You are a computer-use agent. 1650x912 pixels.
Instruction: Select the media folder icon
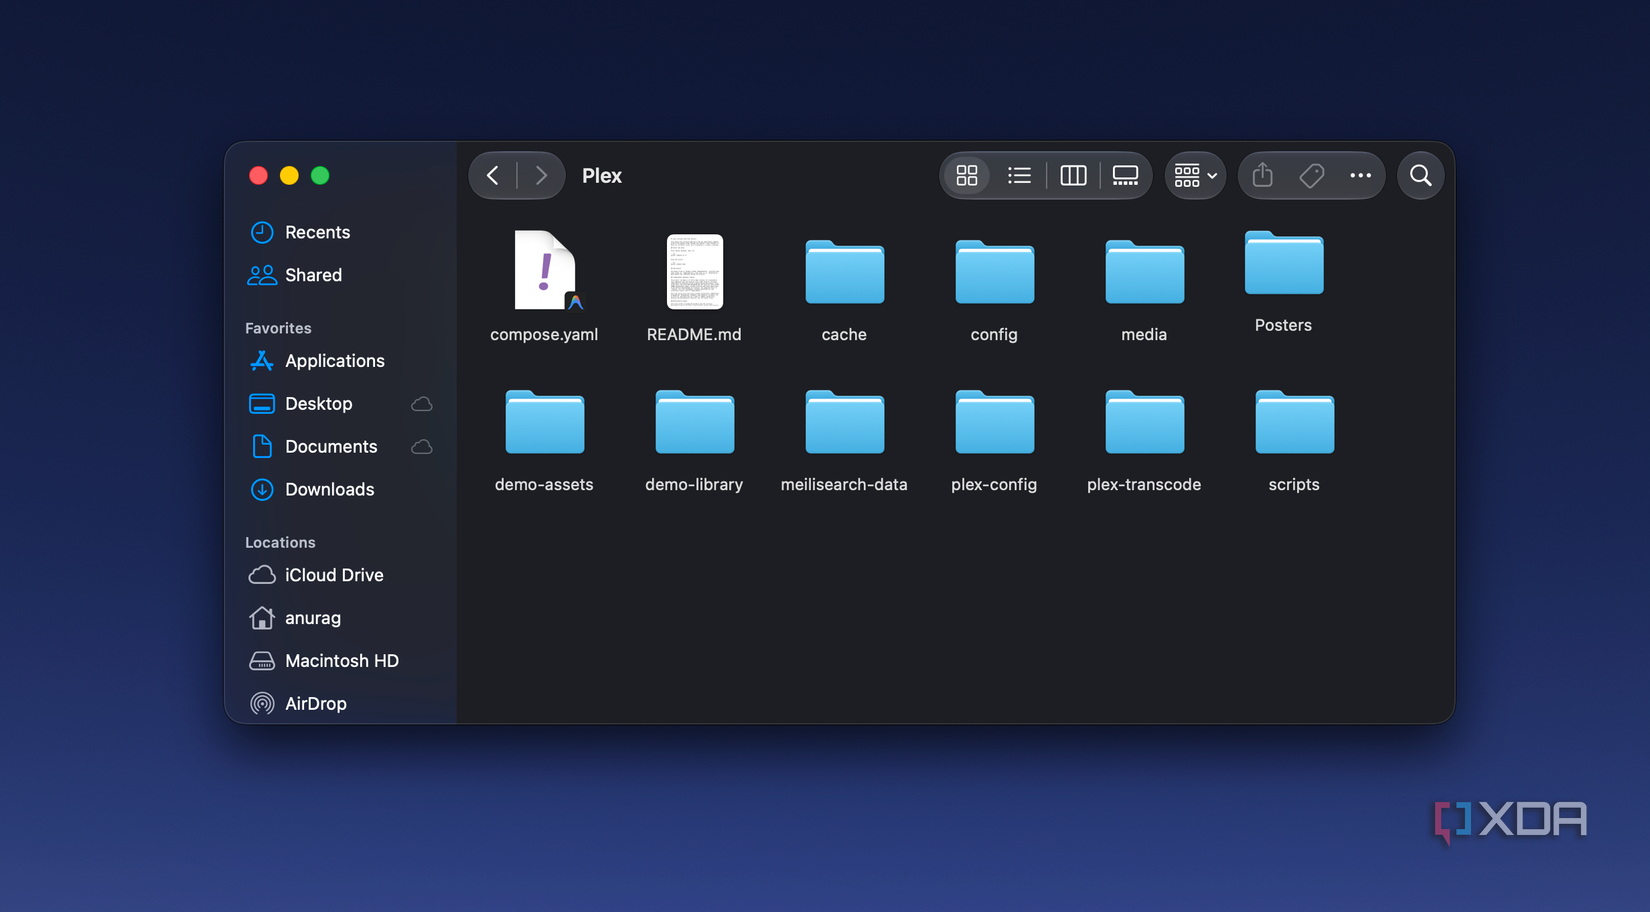click(x=1145, y=272)
